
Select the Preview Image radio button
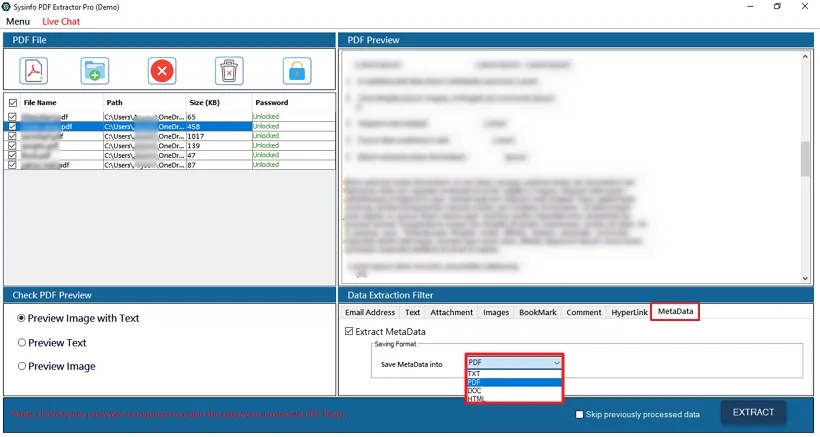(x=22, y=366)
